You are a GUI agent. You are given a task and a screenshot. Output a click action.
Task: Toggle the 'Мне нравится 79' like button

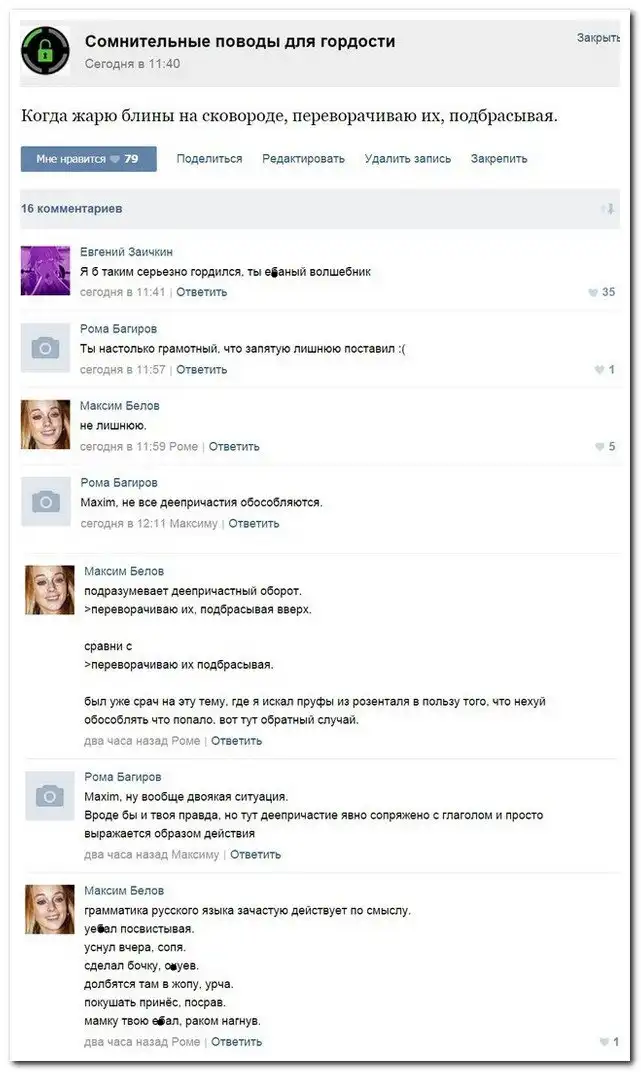point(88,159)
